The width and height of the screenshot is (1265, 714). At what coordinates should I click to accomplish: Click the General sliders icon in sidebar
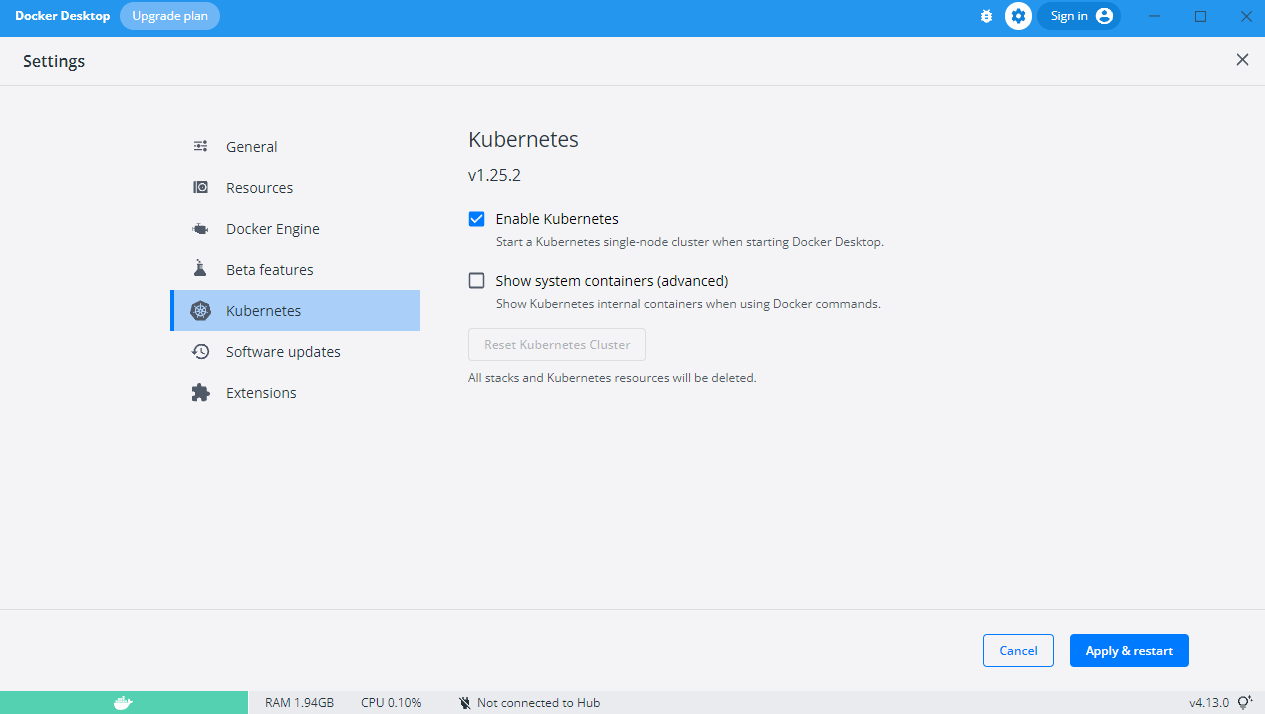click(200, 146)
